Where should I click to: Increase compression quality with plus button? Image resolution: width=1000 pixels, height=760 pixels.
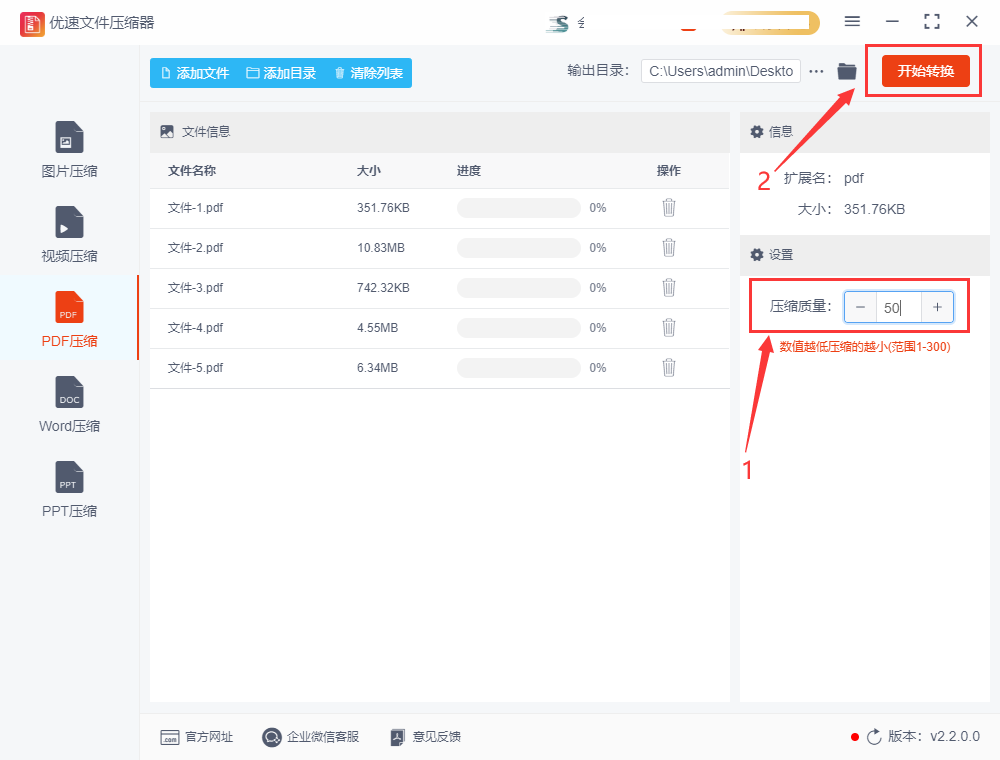938,307
